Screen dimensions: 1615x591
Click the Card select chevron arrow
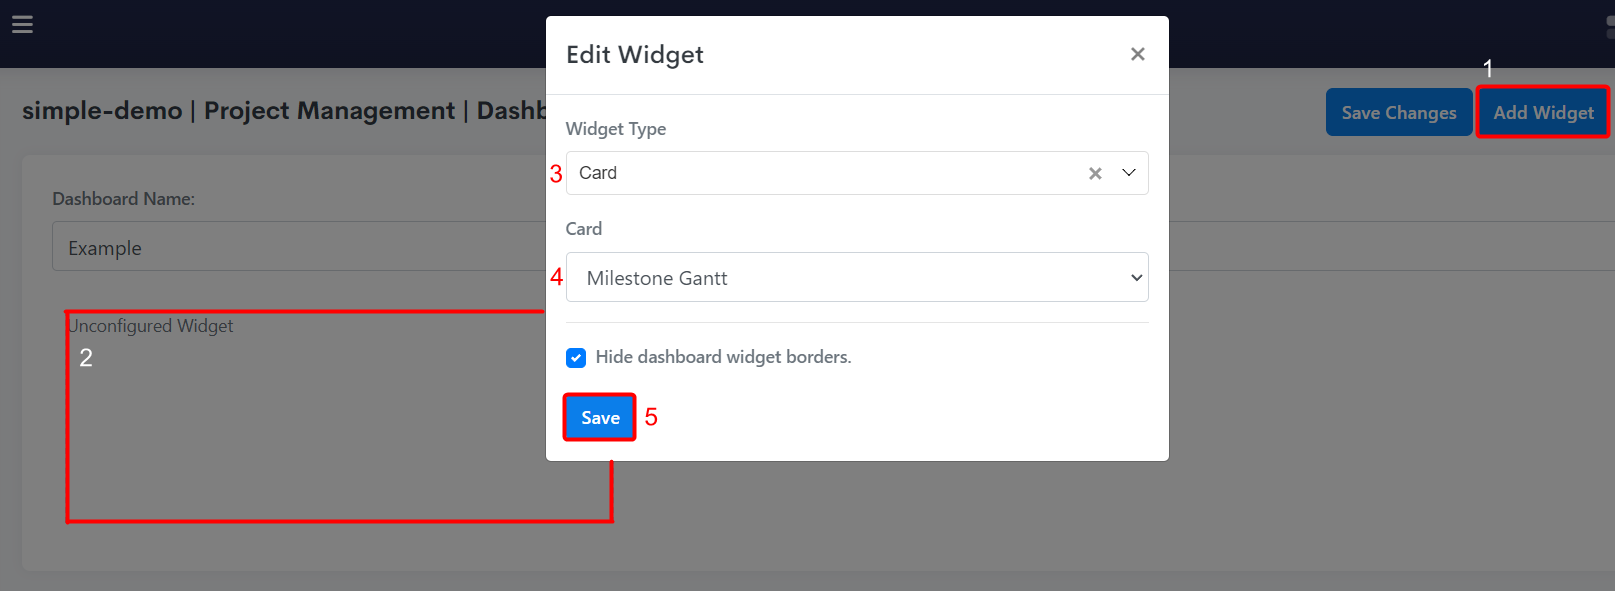click(x=1136, y=278)
